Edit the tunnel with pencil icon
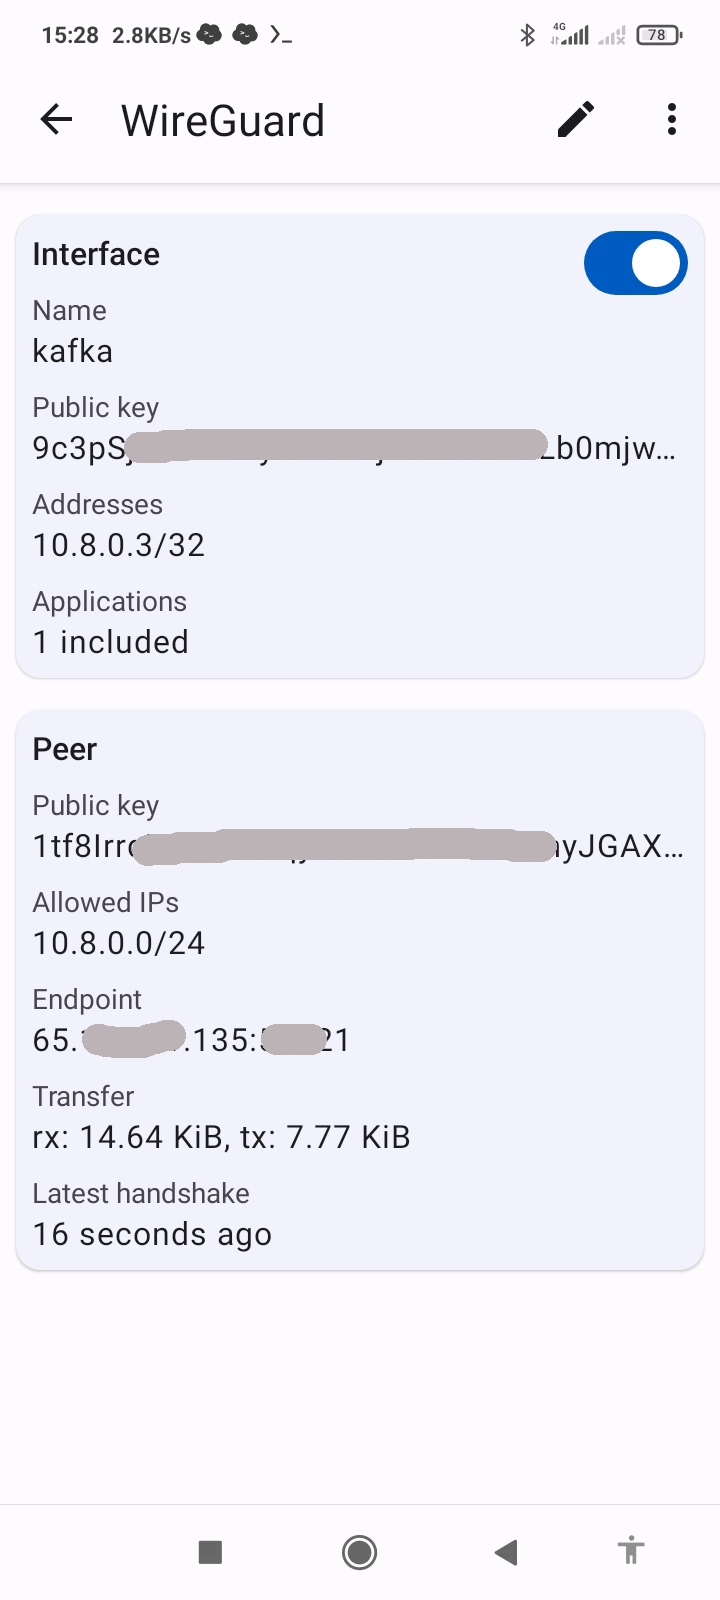Screen dimensions: 720x1600 click(x=576, y=120)
